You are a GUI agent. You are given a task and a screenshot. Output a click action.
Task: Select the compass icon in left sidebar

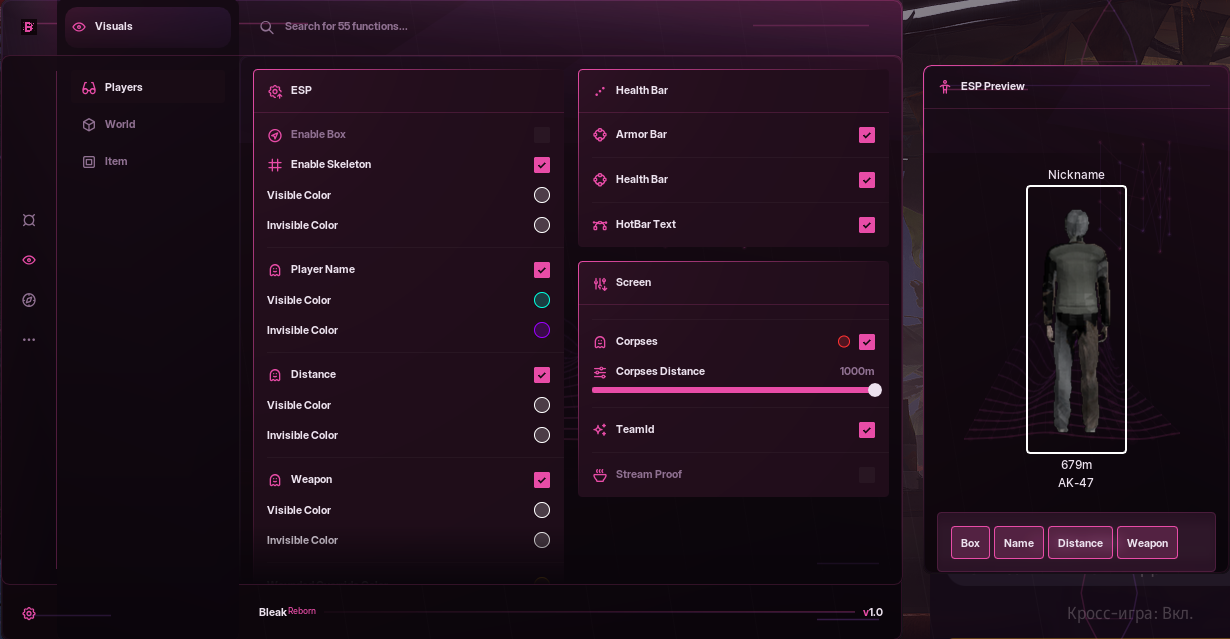29,300
